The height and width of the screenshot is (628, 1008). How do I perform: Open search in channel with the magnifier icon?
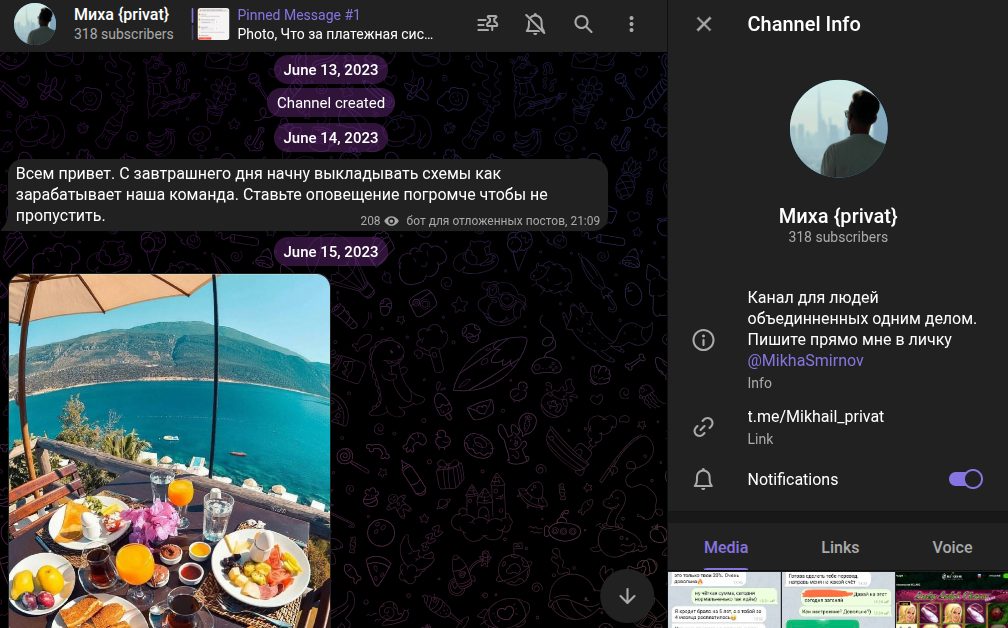point(583,24)
